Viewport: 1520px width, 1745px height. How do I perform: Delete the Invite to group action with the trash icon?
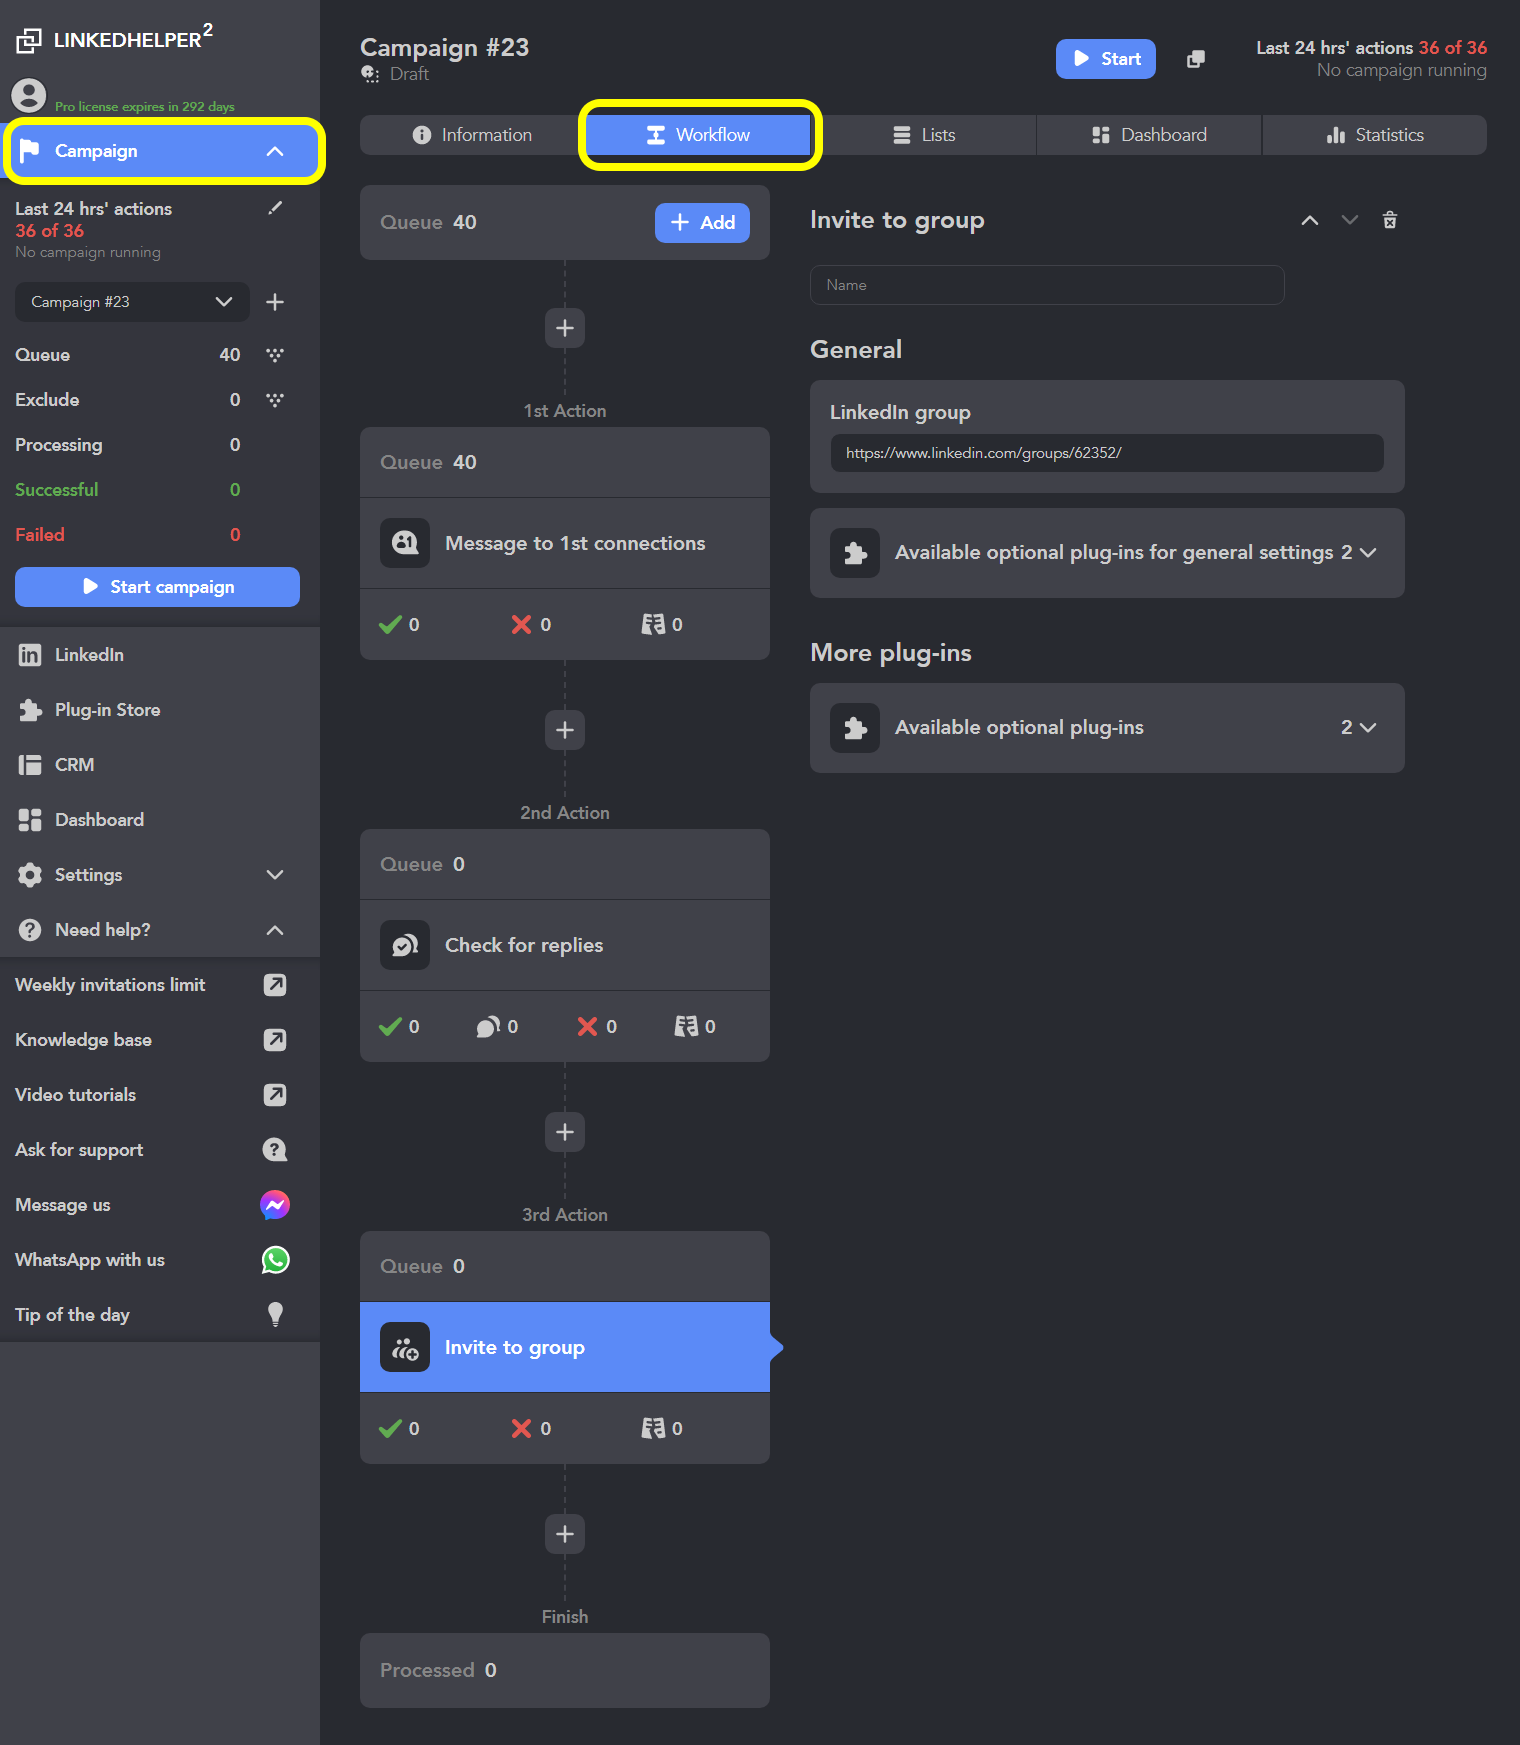[1390, 220]
